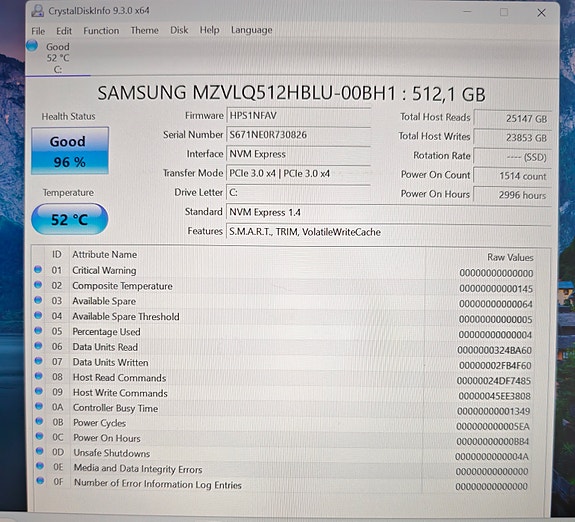
Task: Open the File menu
Action: click(x=38, y=31)
